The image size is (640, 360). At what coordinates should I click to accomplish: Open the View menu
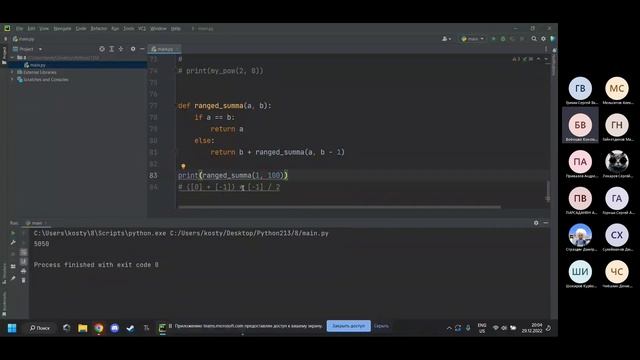click(44, 29)
